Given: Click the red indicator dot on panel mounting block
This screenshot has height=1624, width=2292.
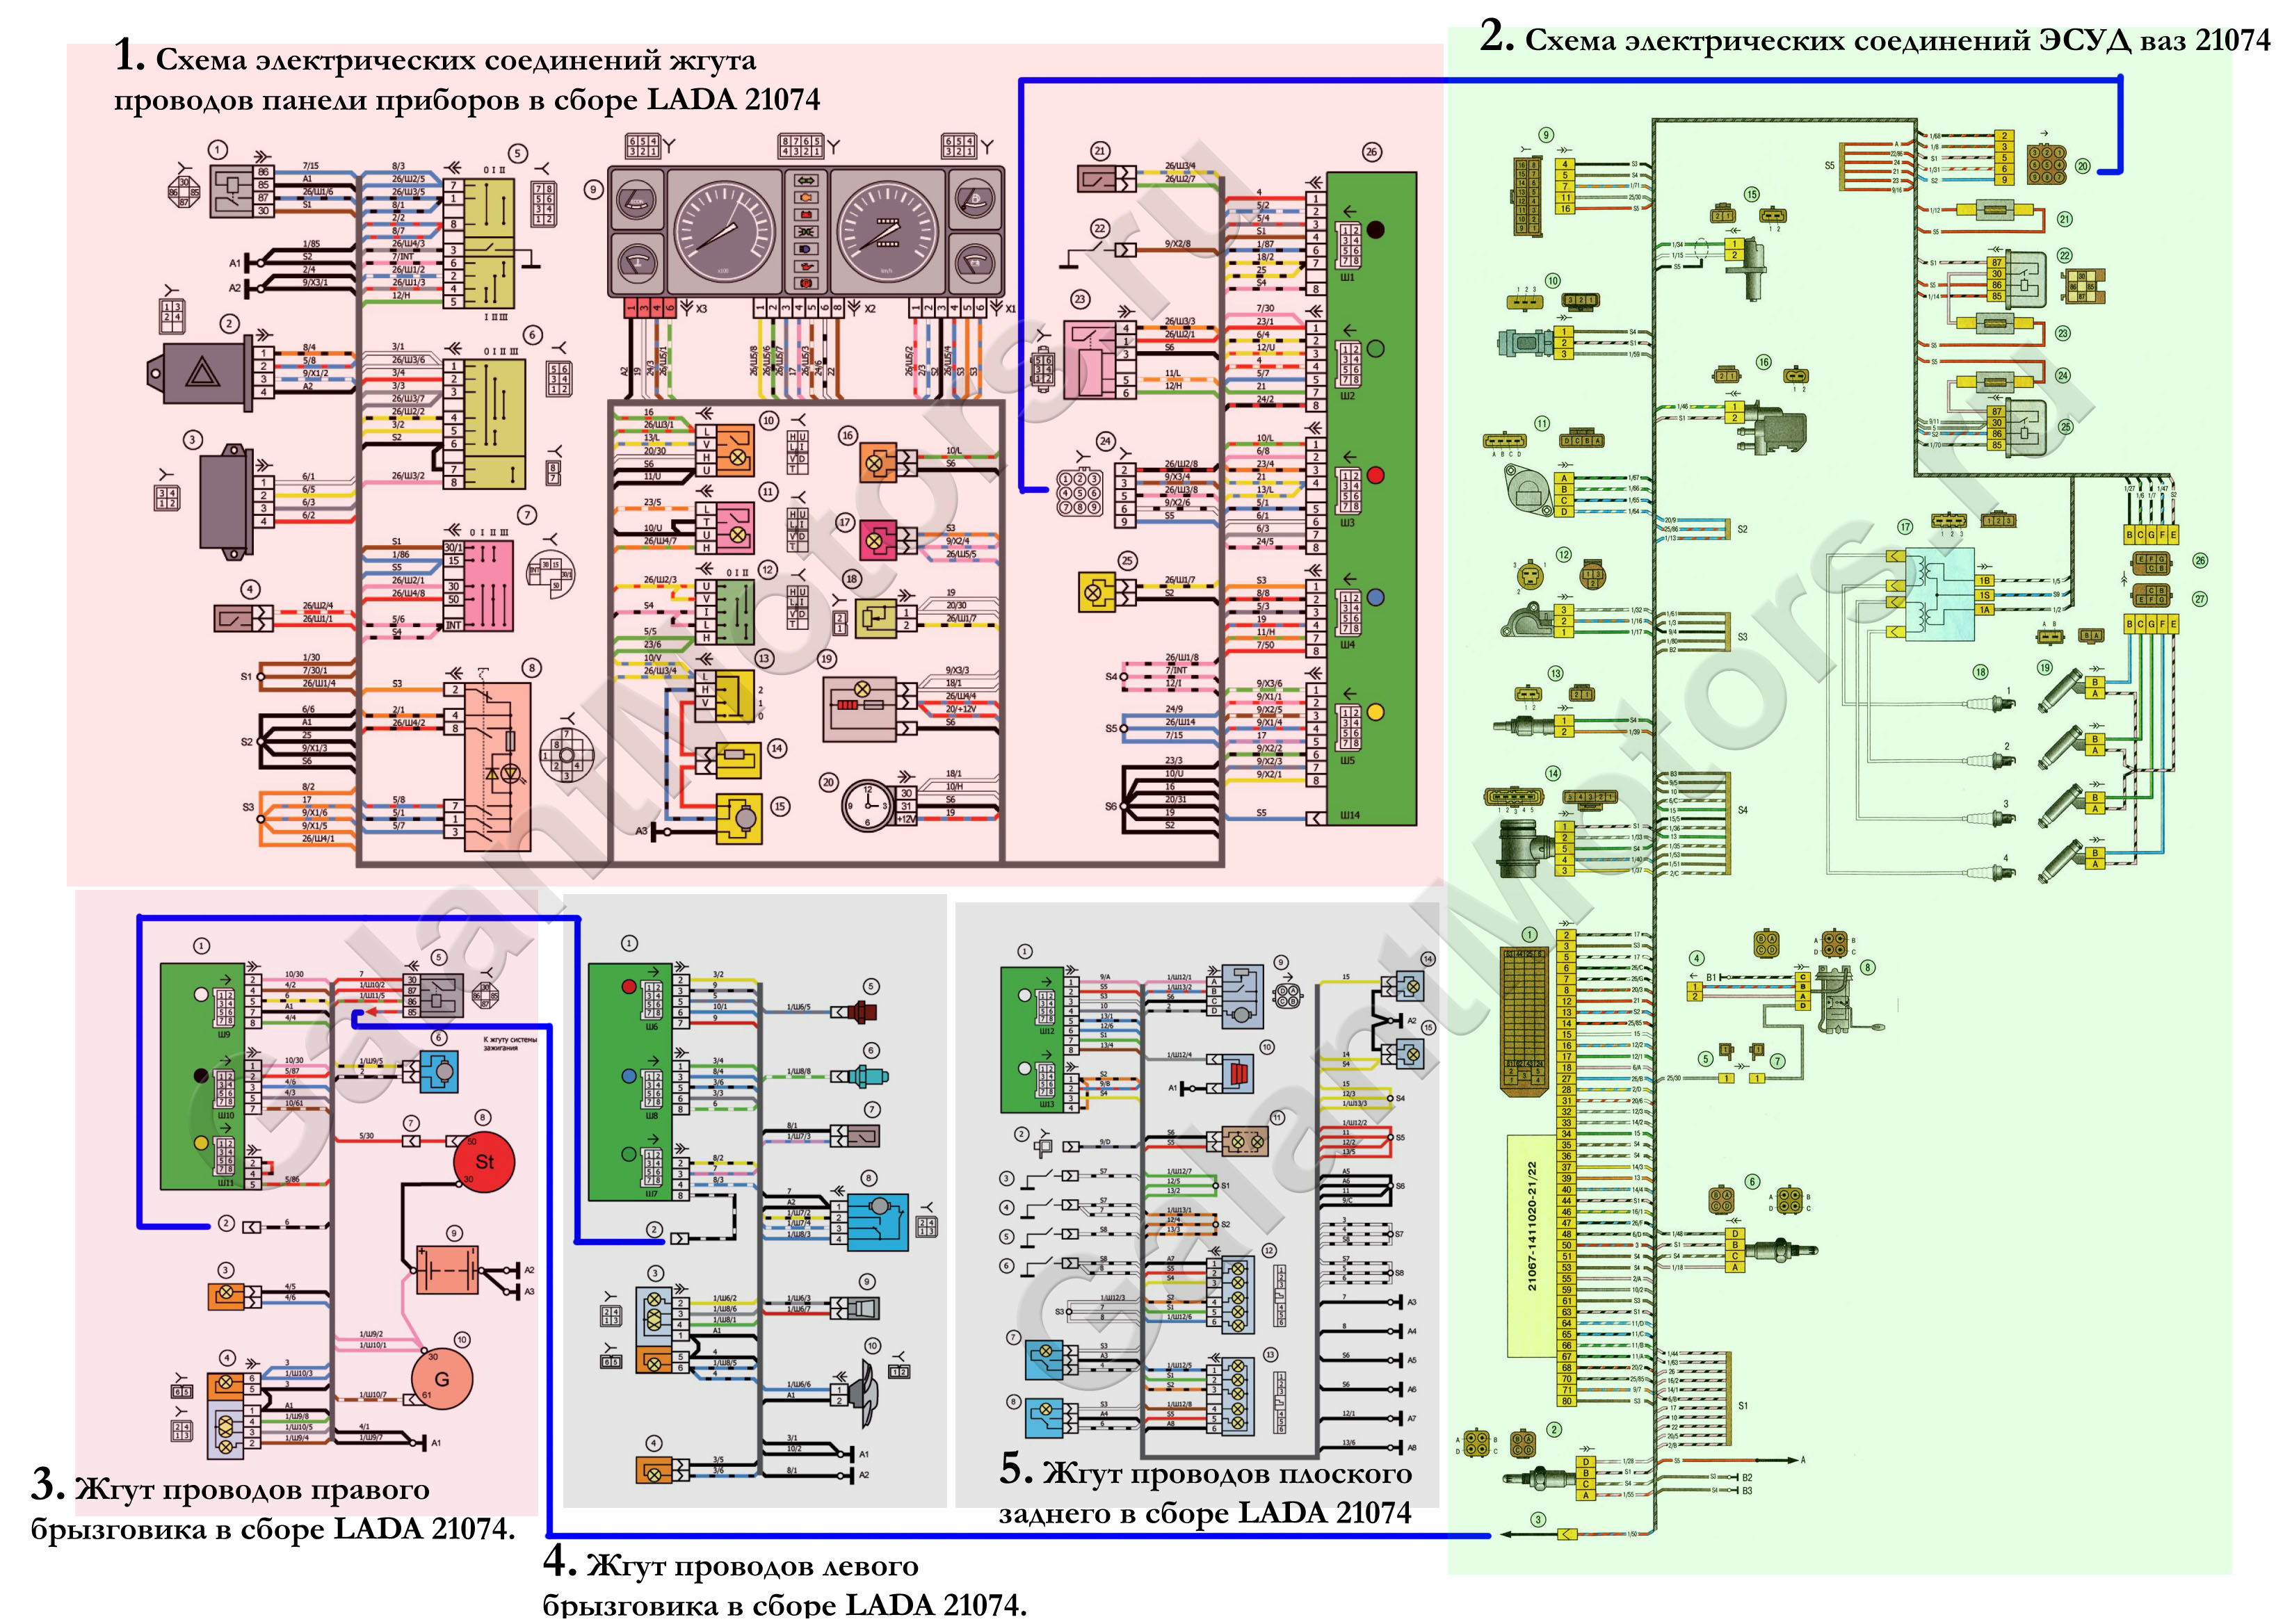Looking at the screenshot, I should click(1375, 475).
